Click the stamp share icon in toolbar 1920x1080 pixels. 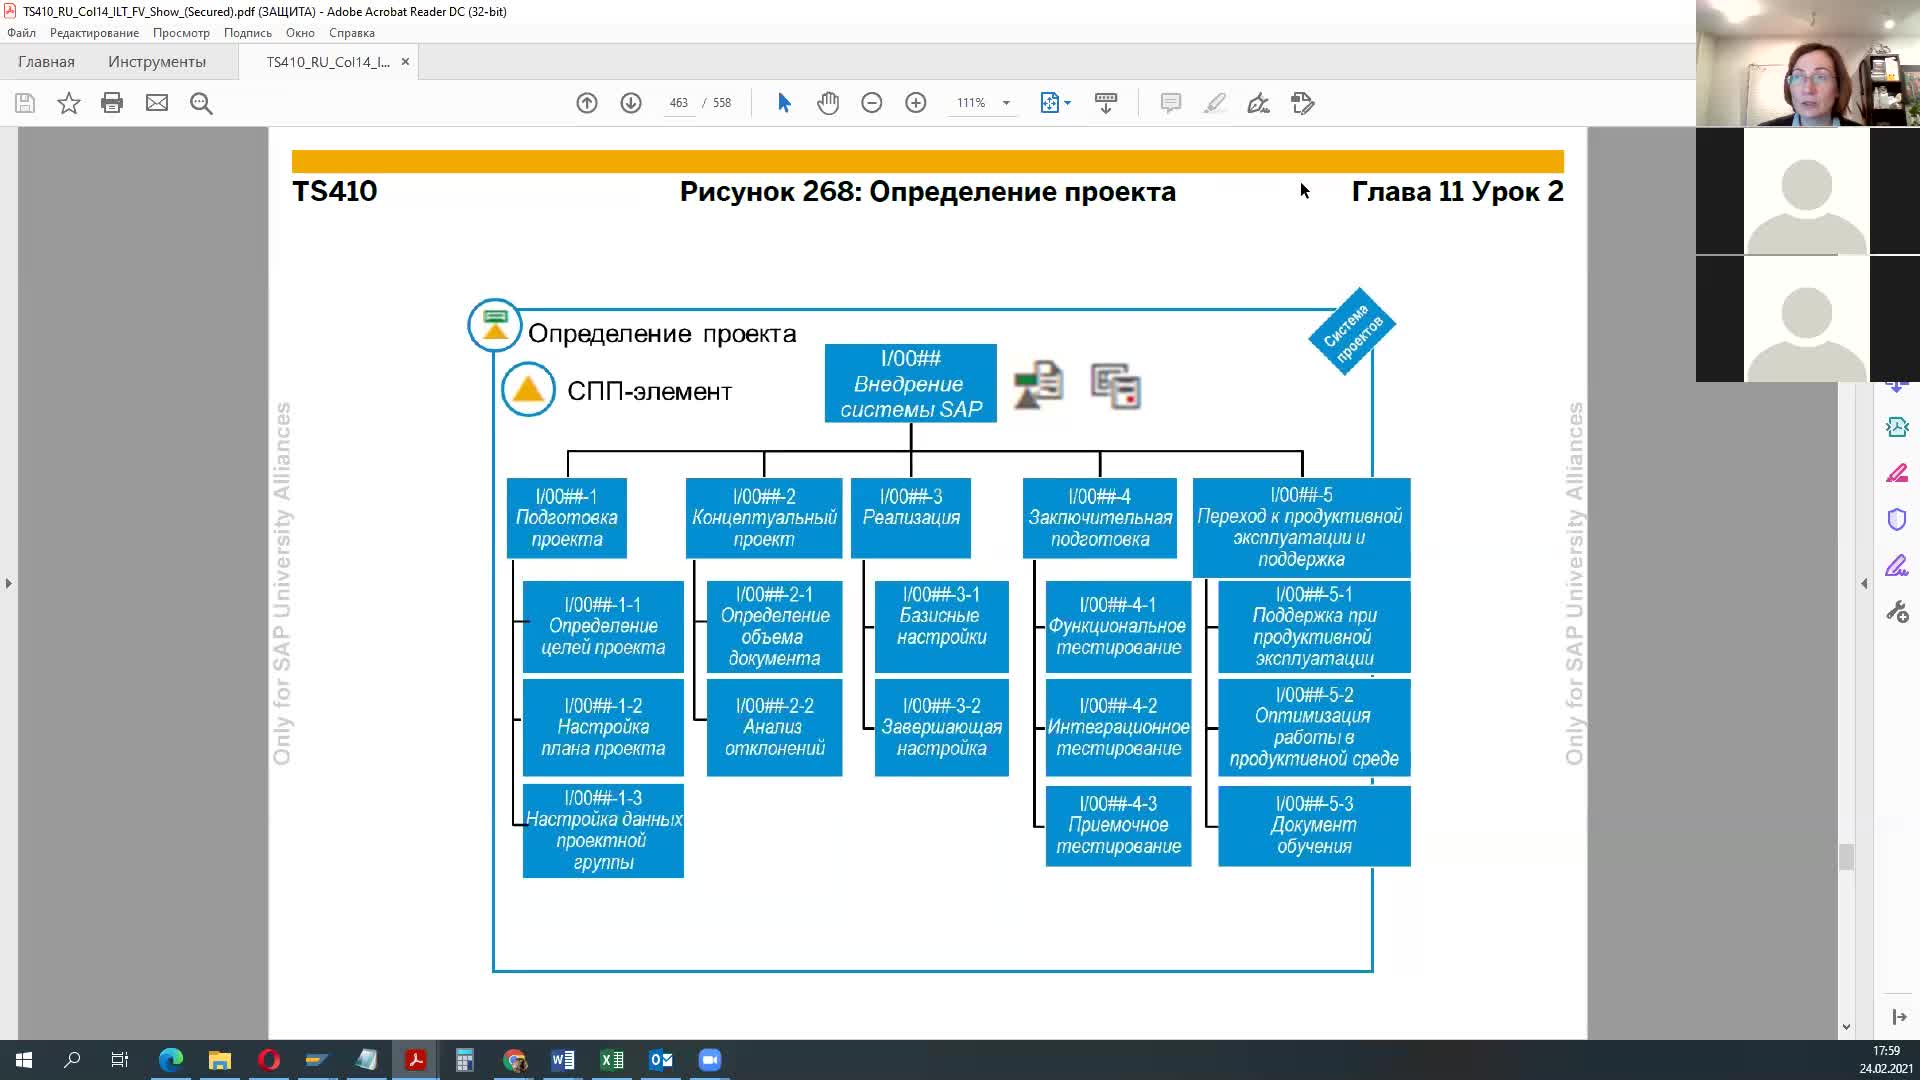coord(1302,103)
